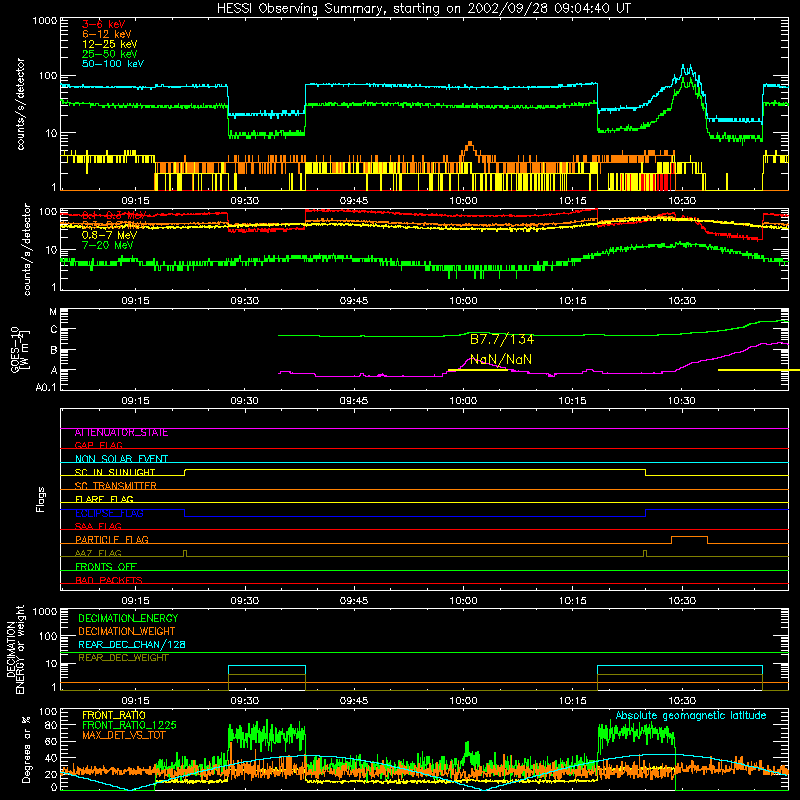Click the vertical Flags axis label
800x800 pixels.
pos(41,500)
